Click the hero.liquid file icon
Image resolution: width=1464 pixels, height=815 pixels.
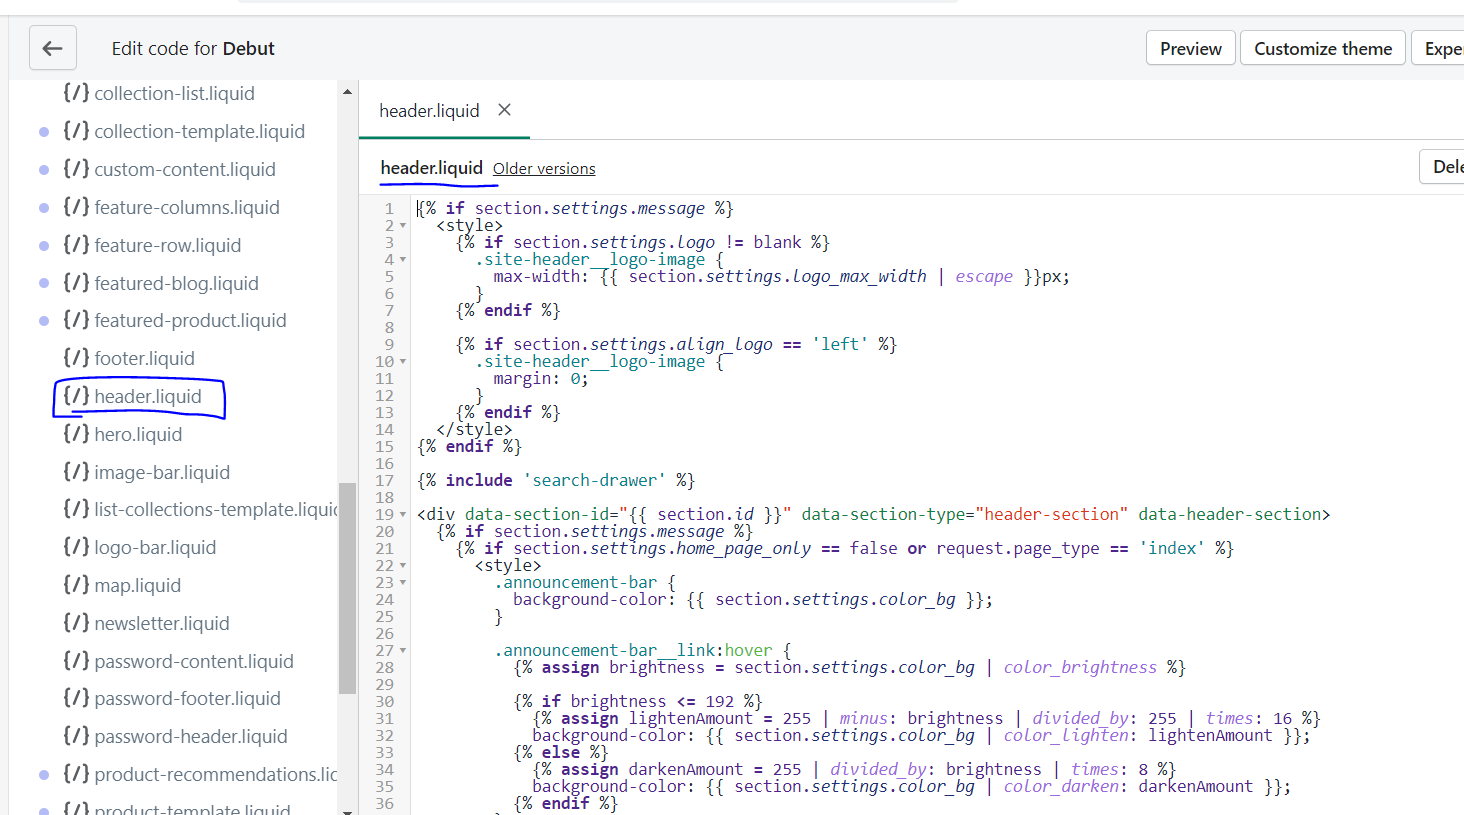[x=76, y=434]
